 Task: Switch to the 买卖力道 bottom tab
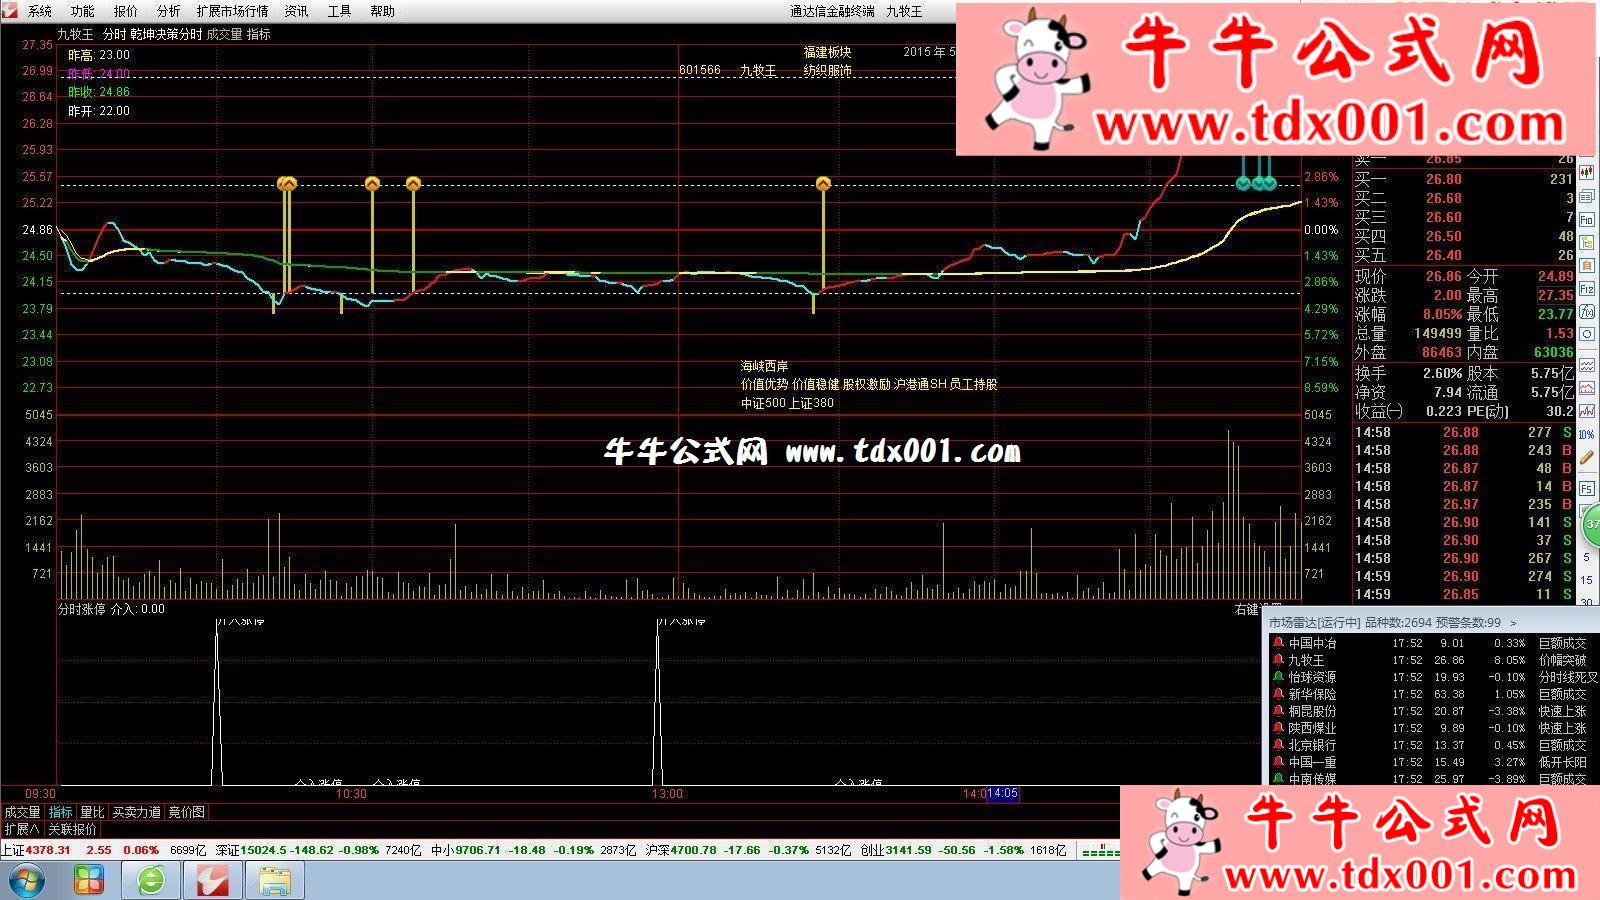[x=137, y=812]
